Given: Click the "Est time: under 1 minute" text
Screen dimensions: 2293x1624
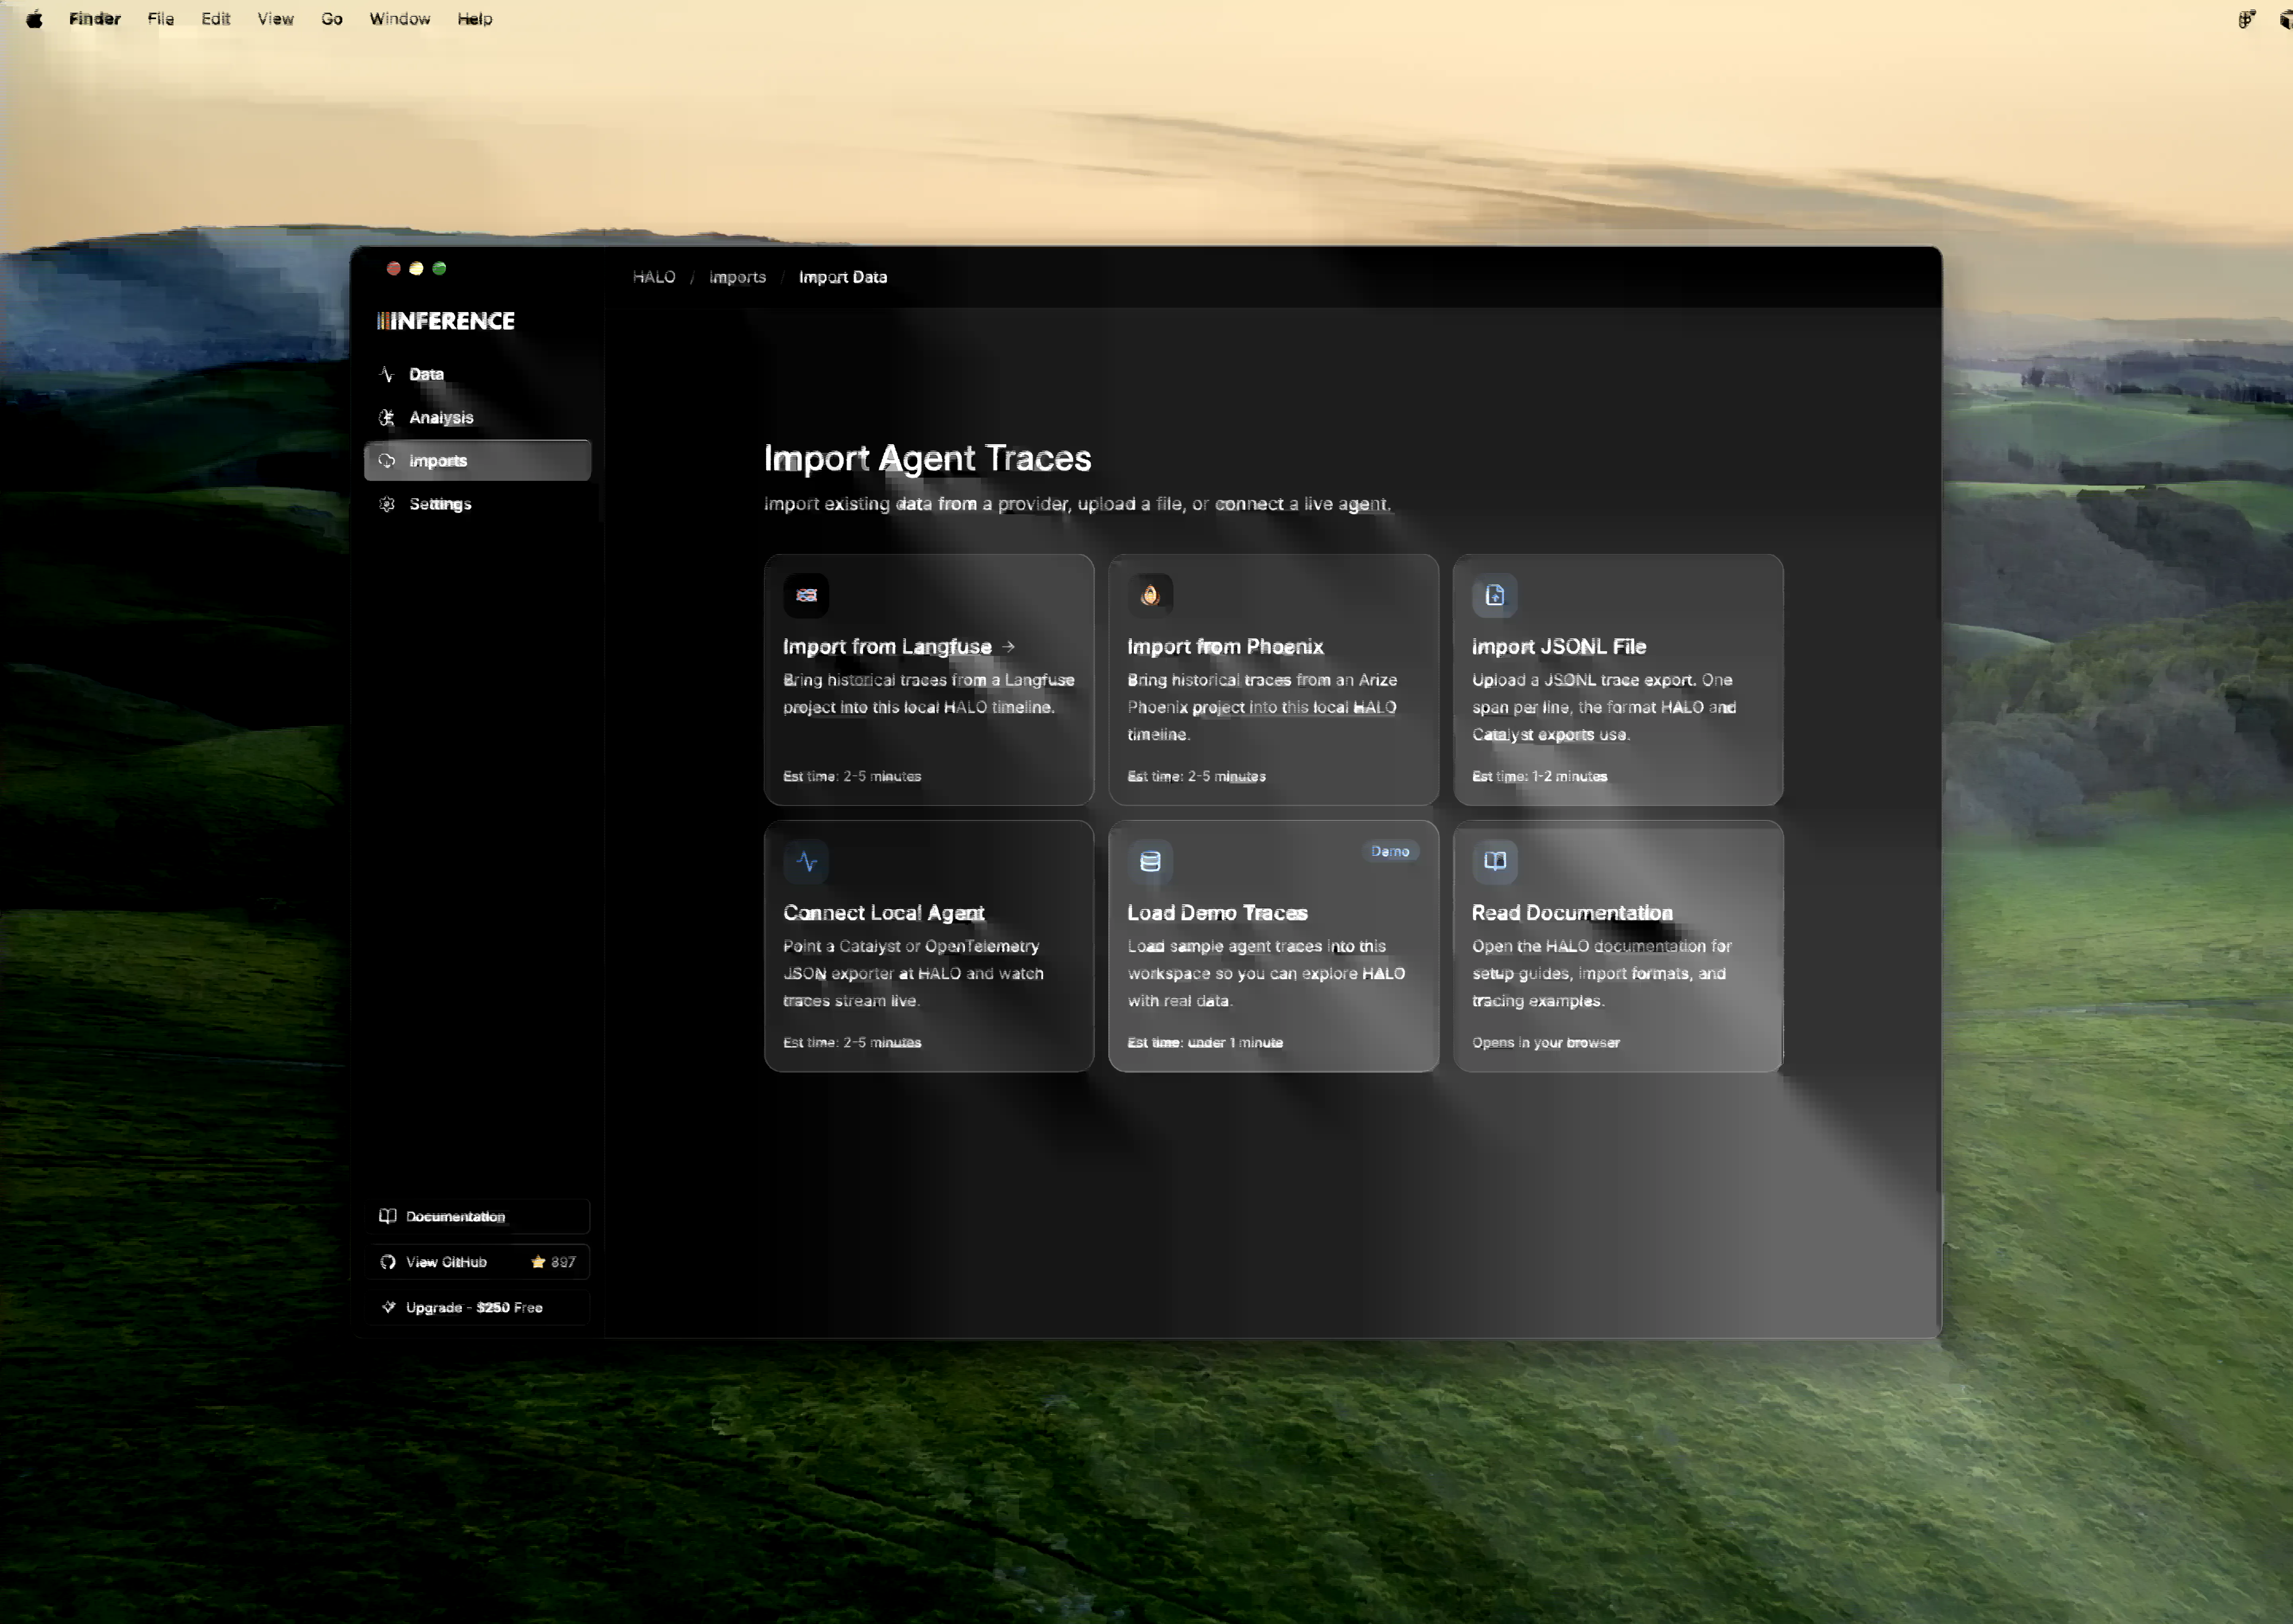Looking at the screenshot, I should pyautogui.click(x=1205, y=1042).
